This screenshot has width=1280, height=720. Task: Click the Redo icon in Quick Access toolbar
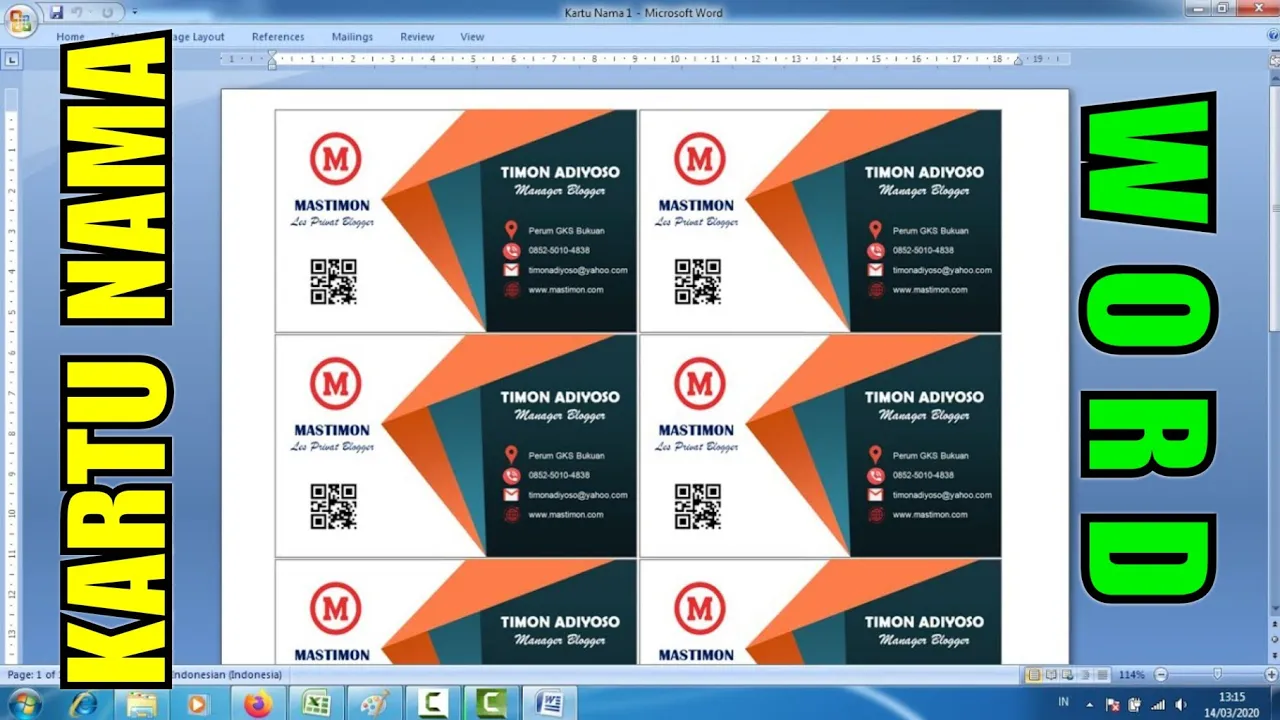pos(107,12)
